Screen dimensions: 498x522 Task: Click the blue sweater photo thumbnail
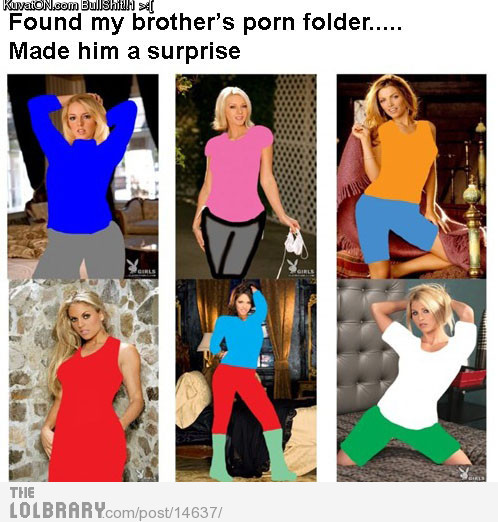(x=83, y=176)
